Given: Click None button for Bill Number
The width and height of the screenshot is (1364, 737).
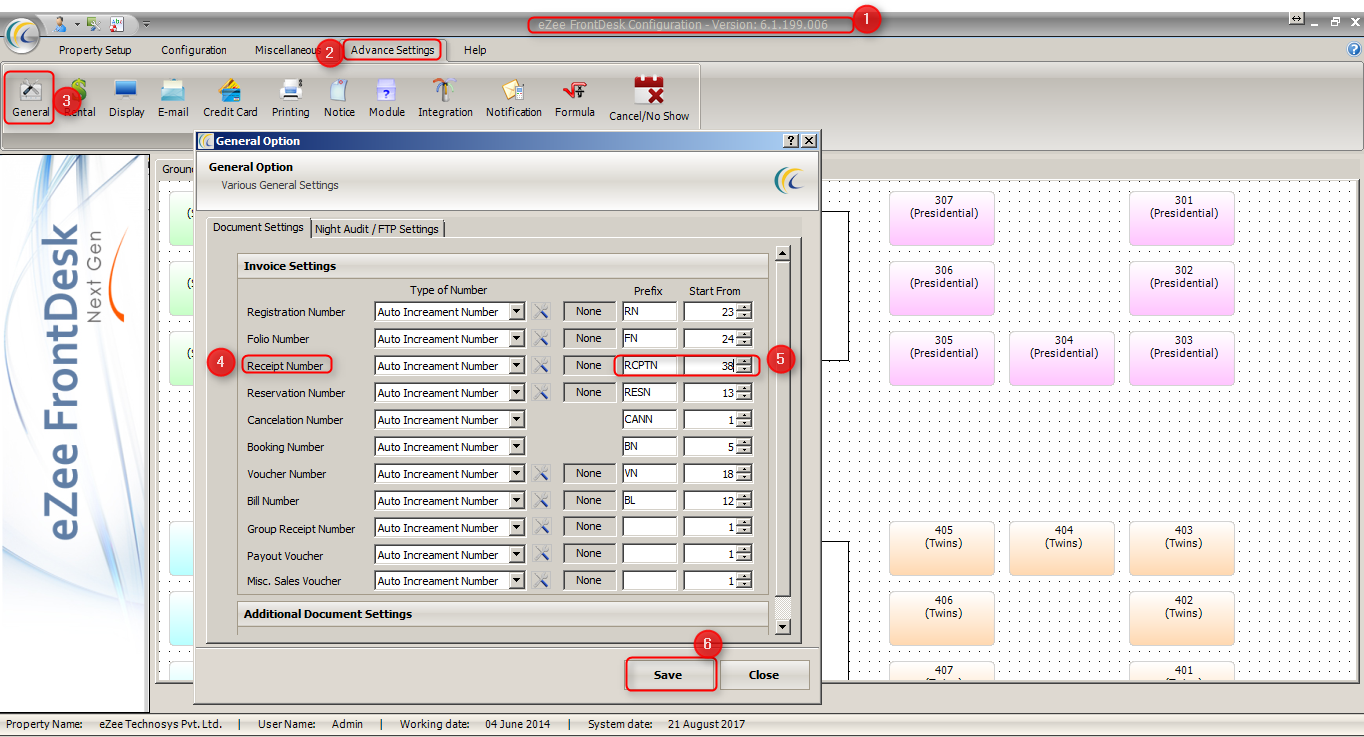Looking at the screenshot, I should point(589,500).
